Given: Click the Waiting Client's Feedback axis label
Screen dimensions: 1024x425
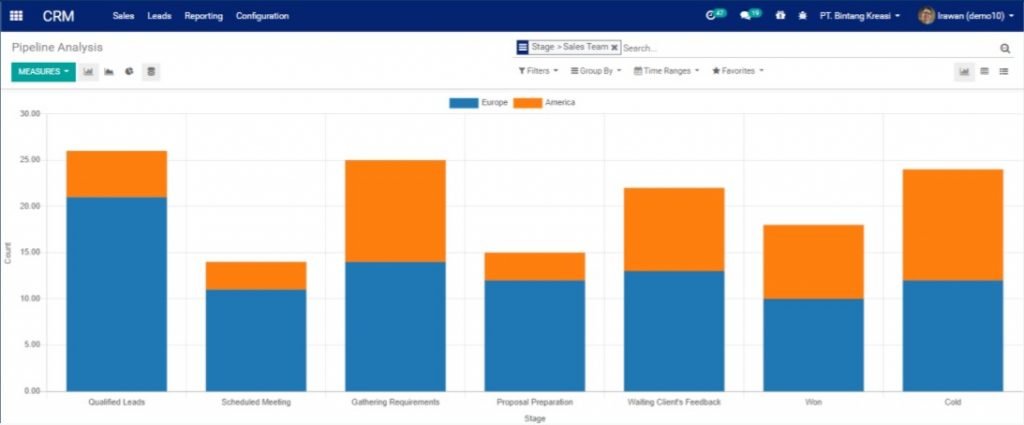Looking at the screenshot, I should coord(674,403).
